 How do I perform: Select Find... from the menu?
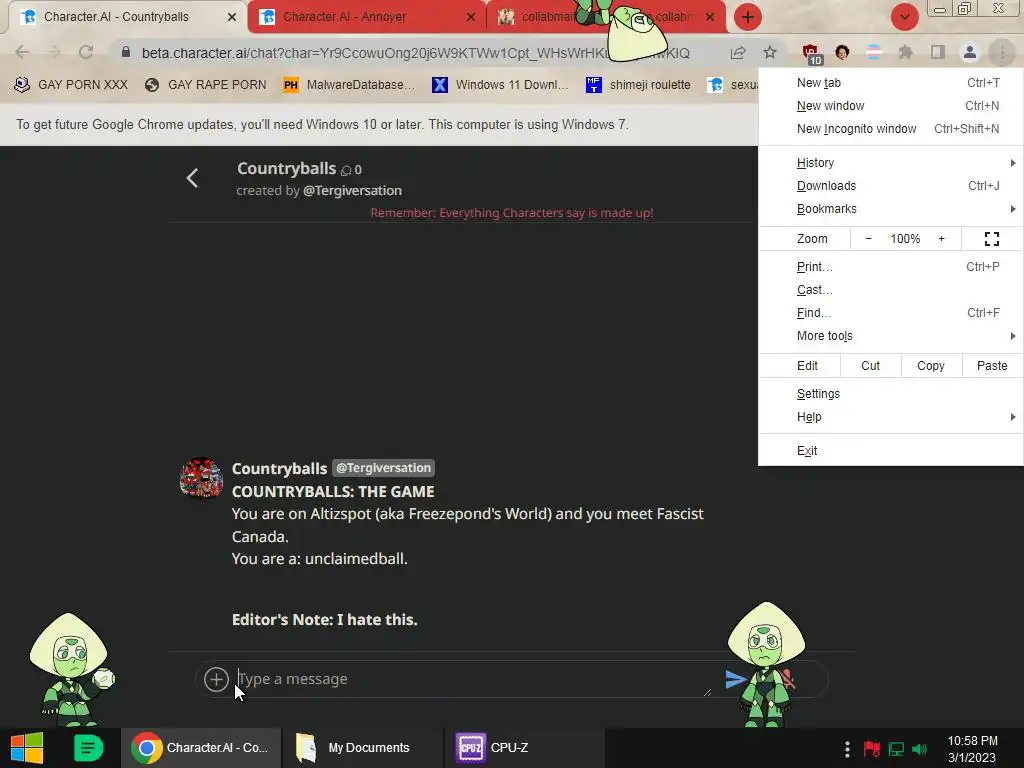[x=891, y=313]
